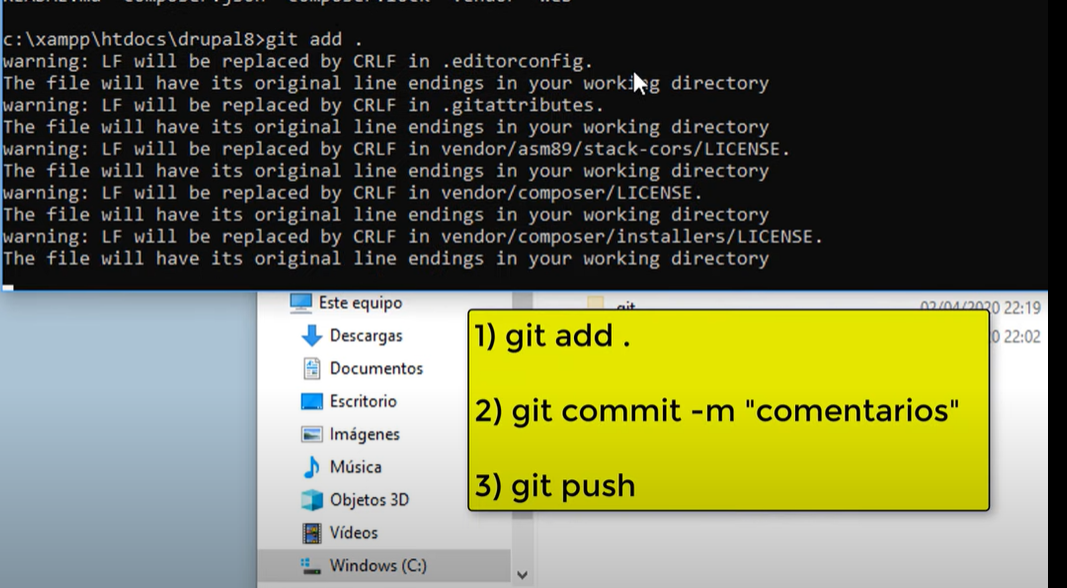
Task: Click the Objetos 3D cube icon
Action: [312, 500]
